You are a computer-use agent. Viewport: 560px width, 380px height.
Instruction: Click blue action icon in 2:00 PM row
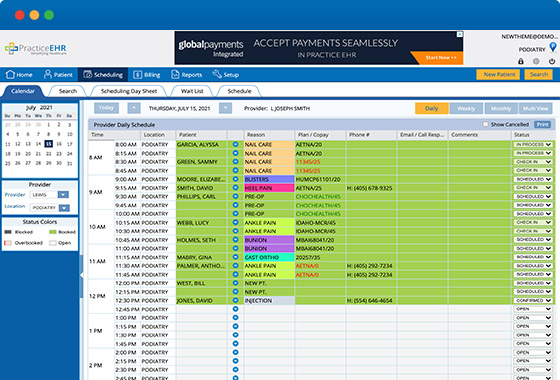(x=235, y=352)
